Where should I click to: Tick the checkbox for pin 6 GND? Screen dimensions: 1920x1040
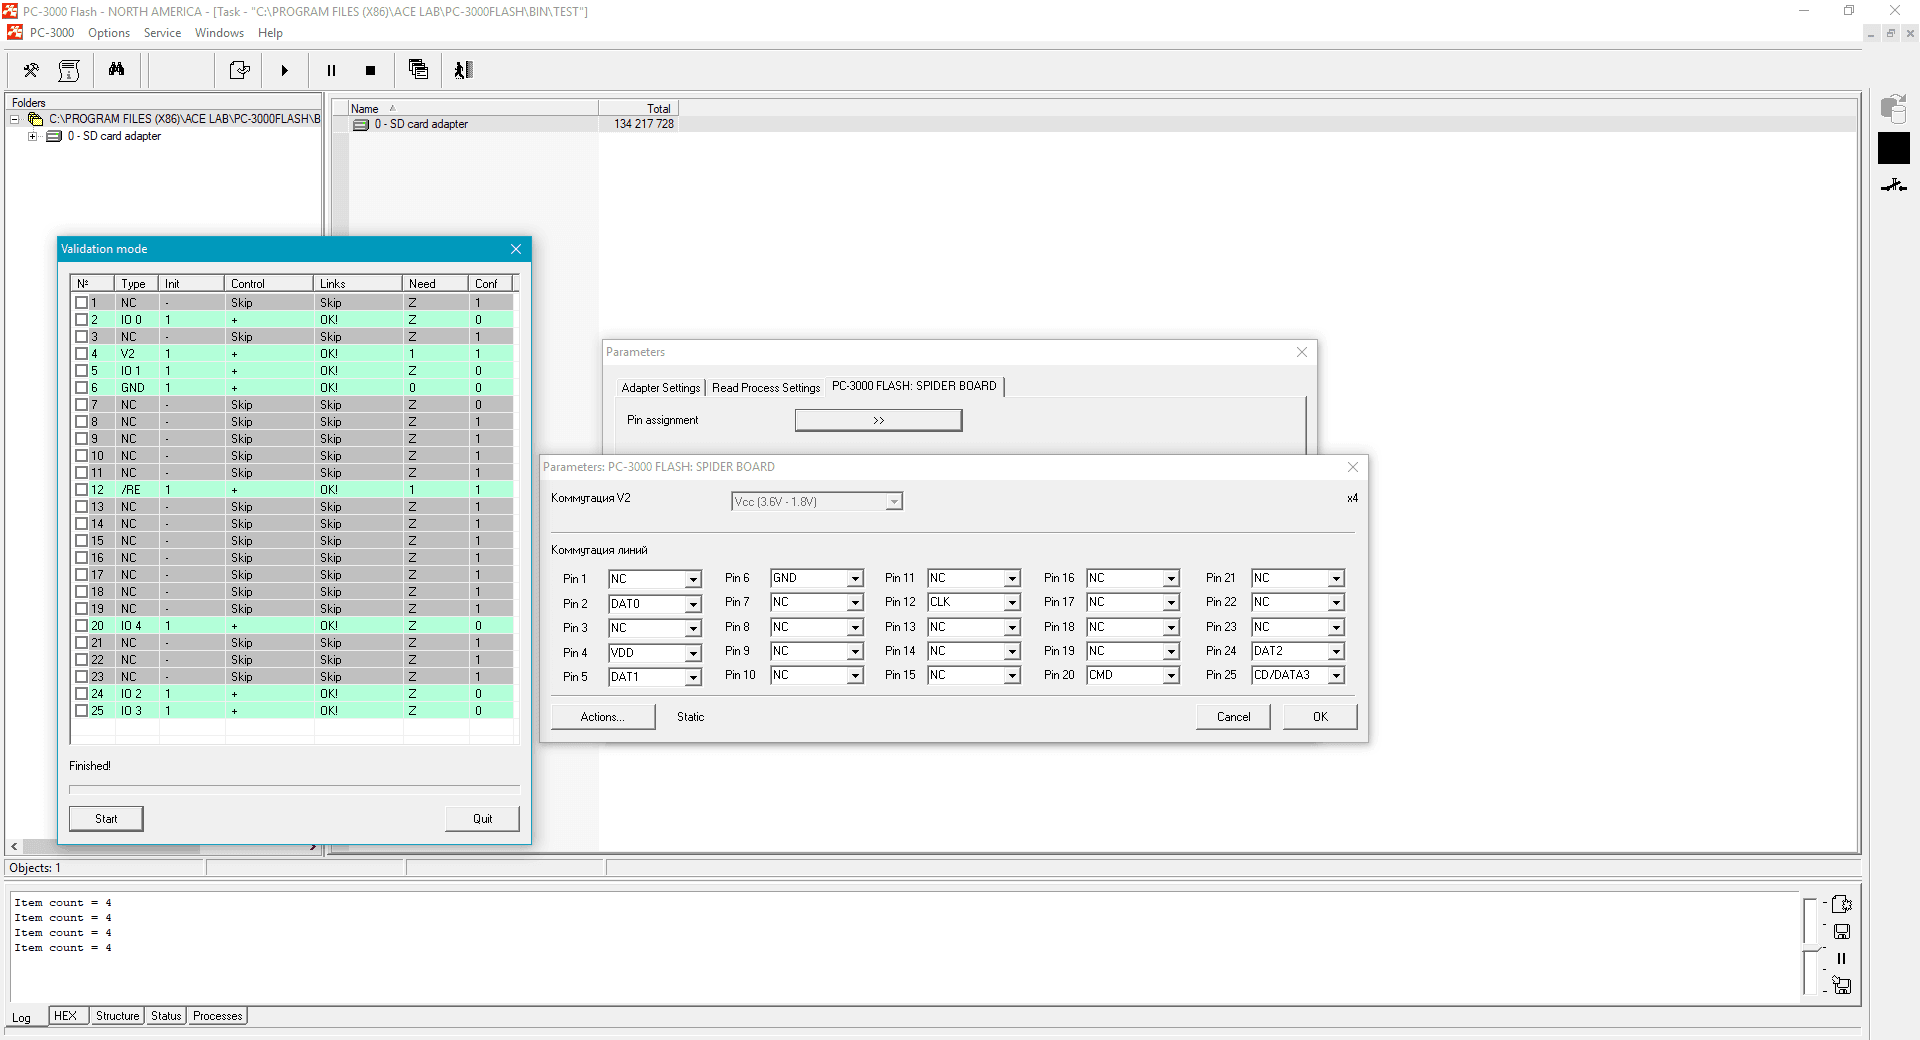click(x=82, y=387)
